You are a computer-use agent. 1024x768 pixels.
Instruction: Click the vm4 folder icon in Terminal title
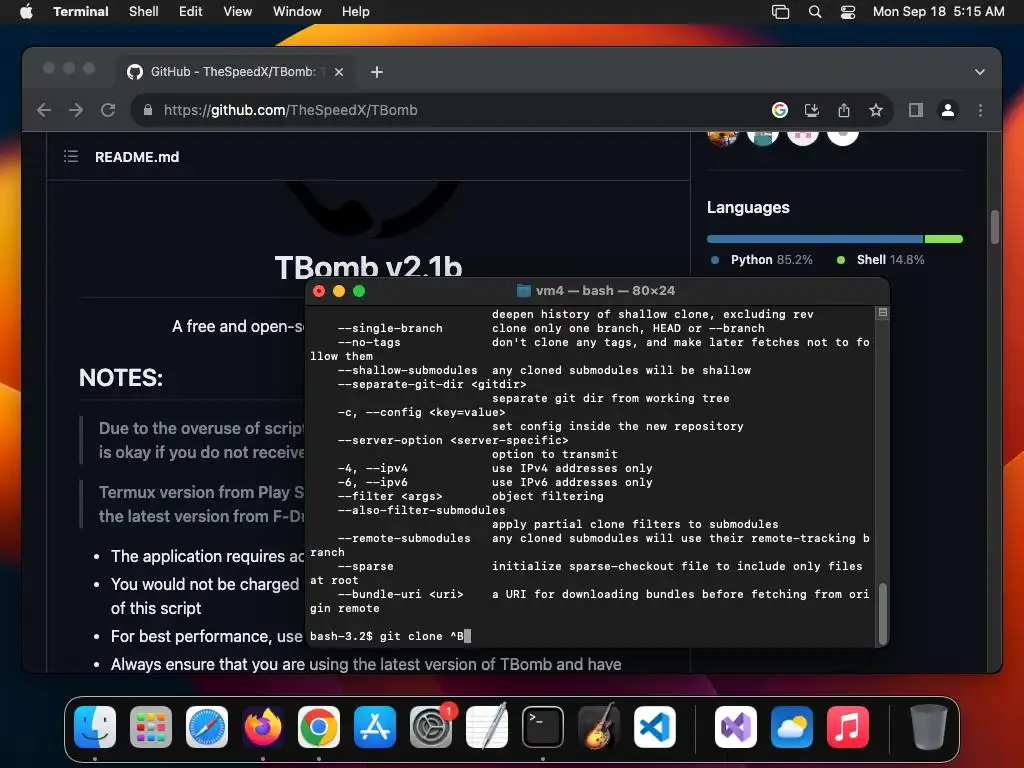523,291
